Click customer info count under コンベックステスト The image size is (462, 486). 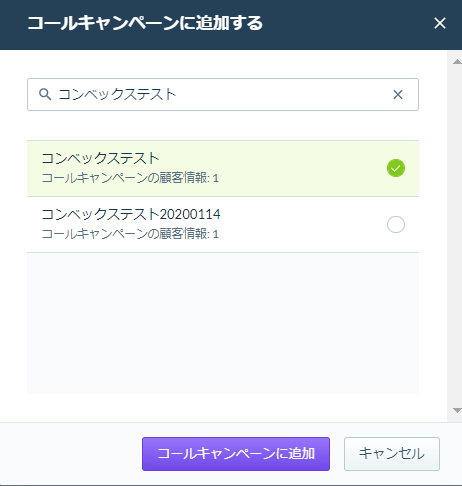[x=130, y=178]
